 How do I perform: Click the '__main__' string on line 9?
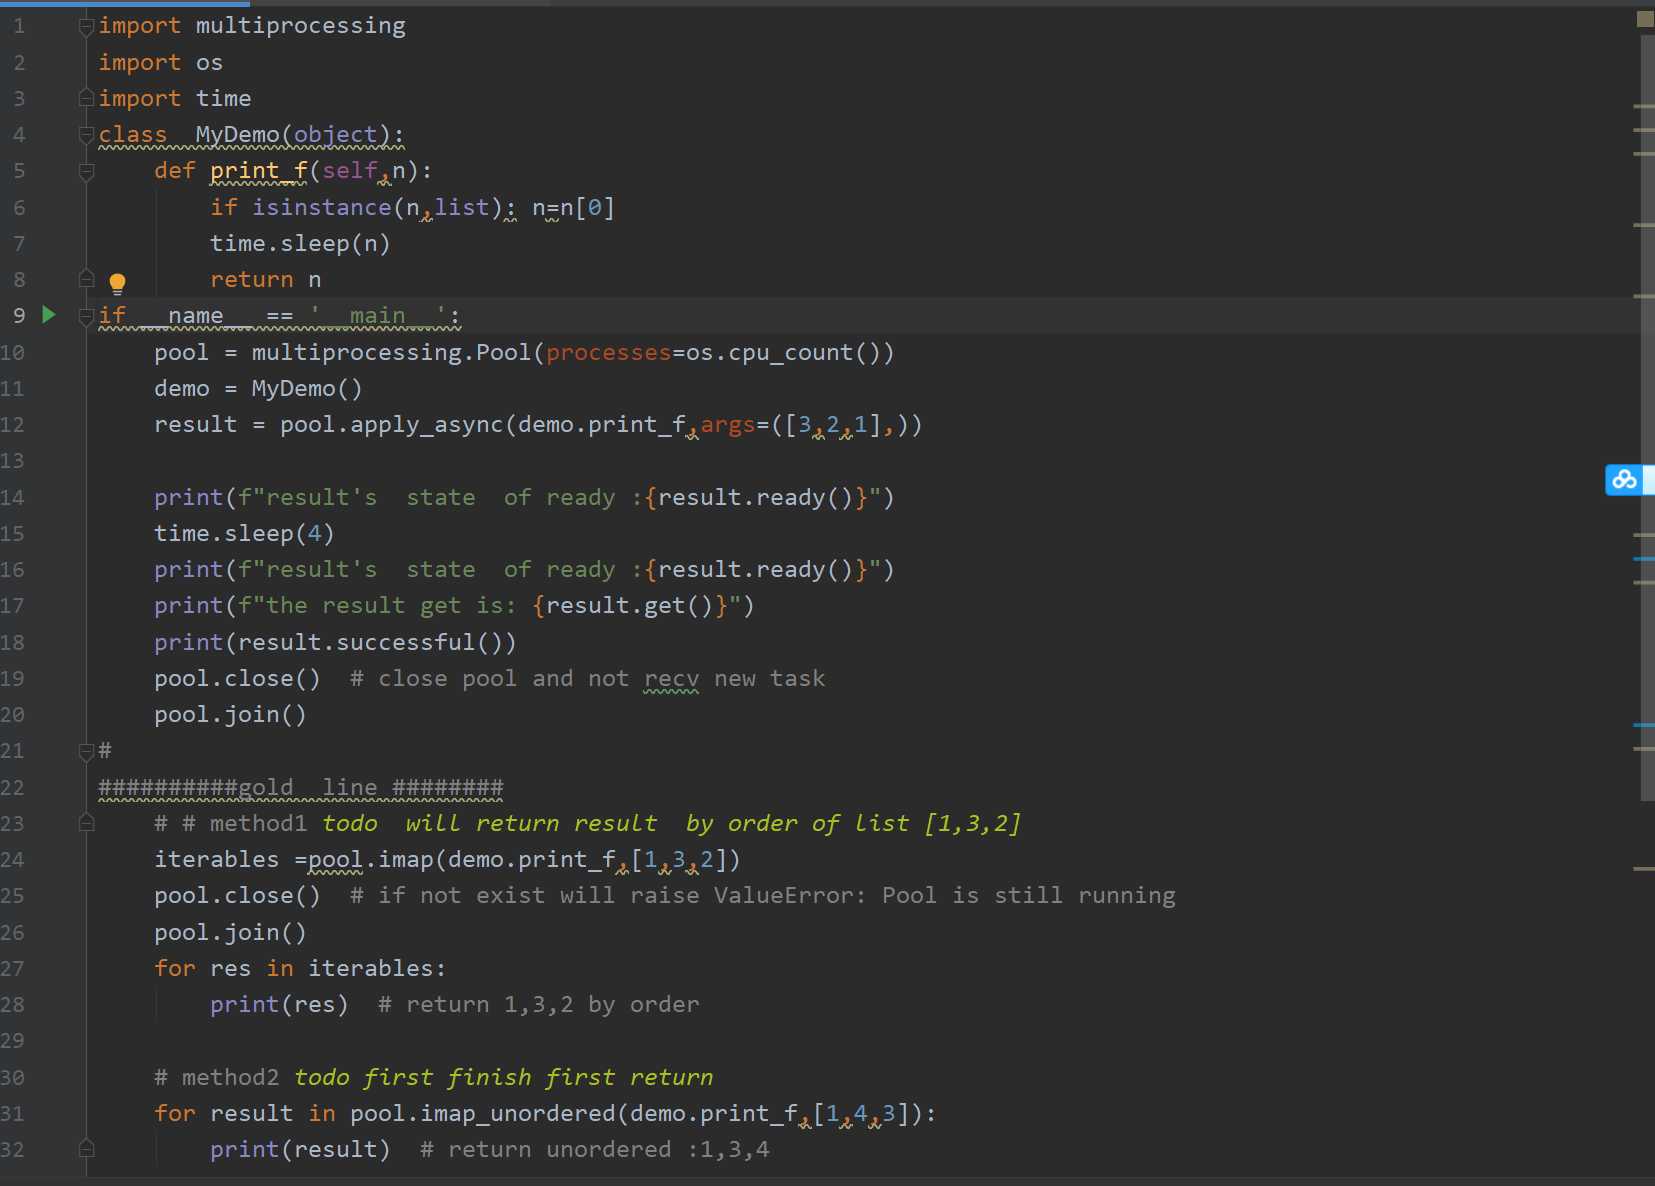tap(378, 316)
